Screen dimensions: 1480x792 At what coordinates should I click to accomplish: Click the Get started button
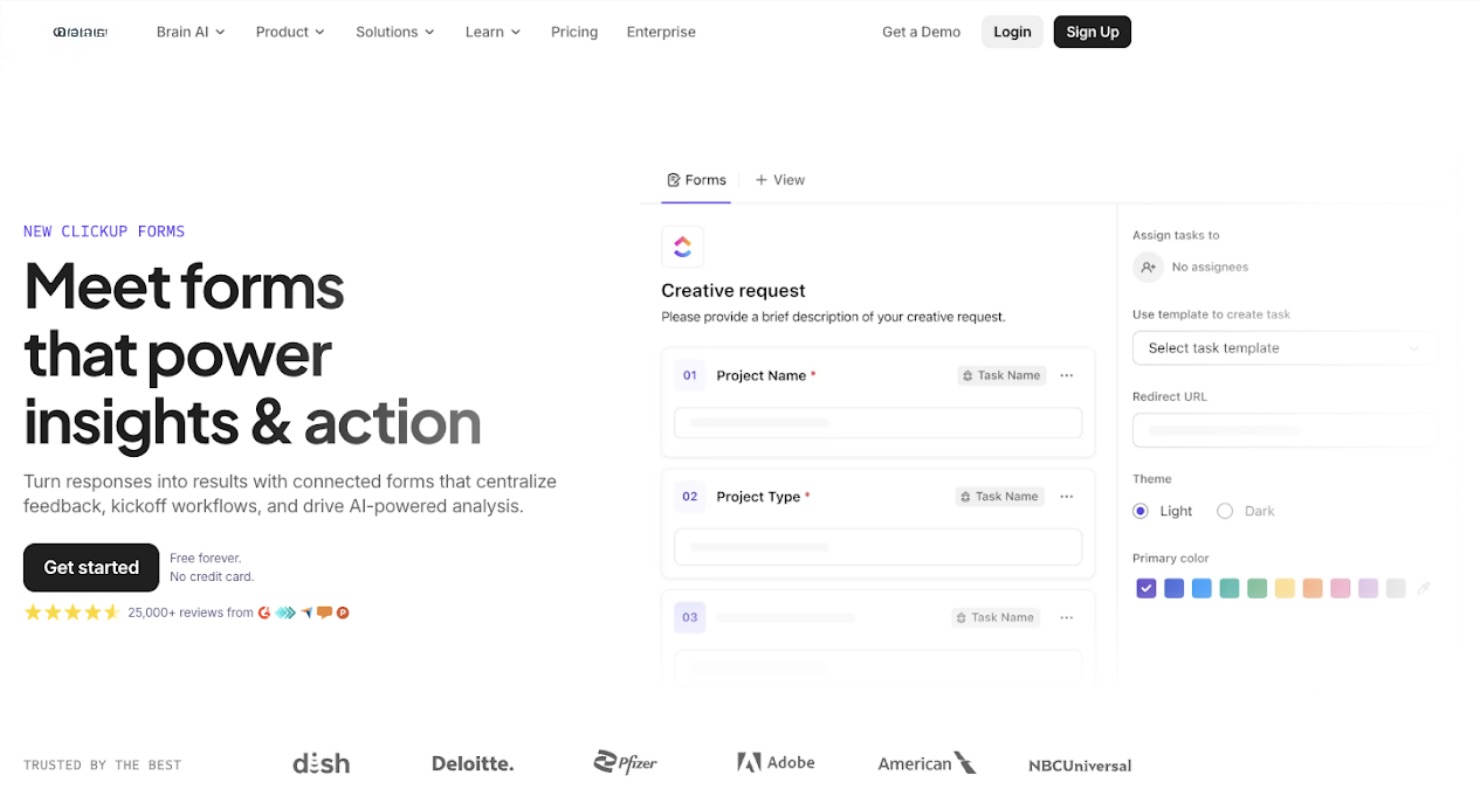91,567
